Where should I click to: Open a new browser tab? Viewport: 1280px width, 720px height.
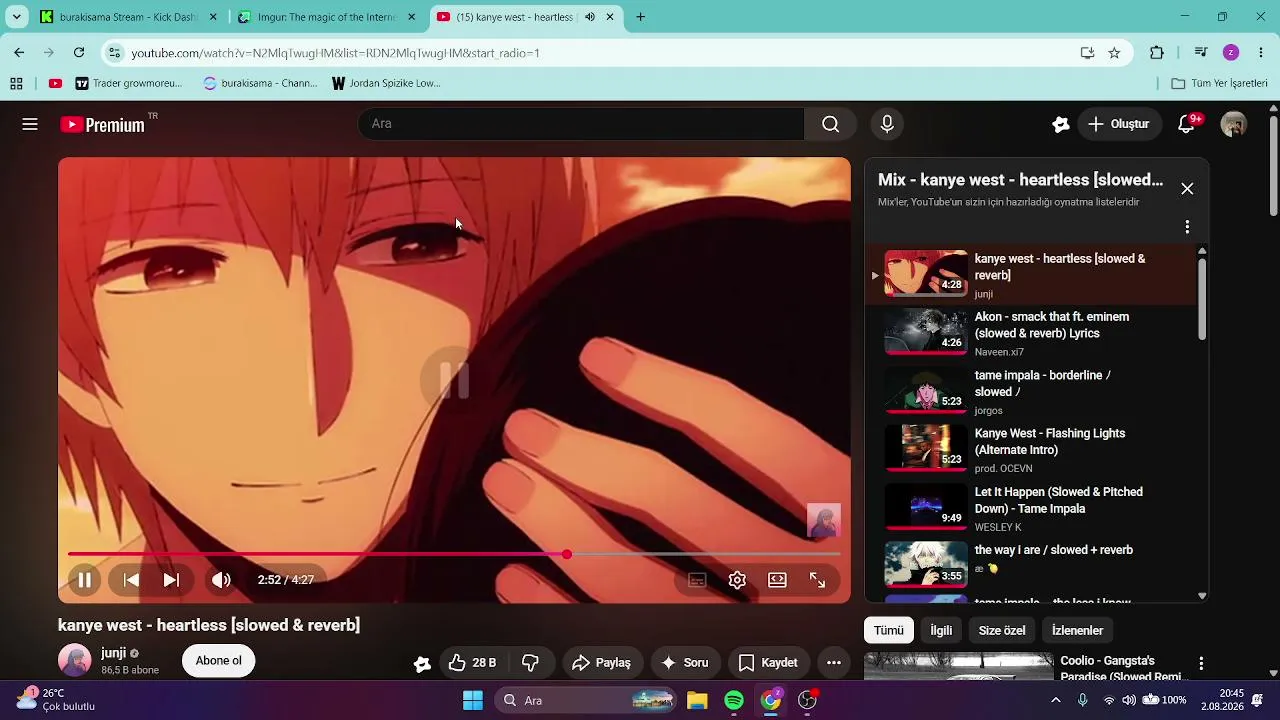(641, 17)
